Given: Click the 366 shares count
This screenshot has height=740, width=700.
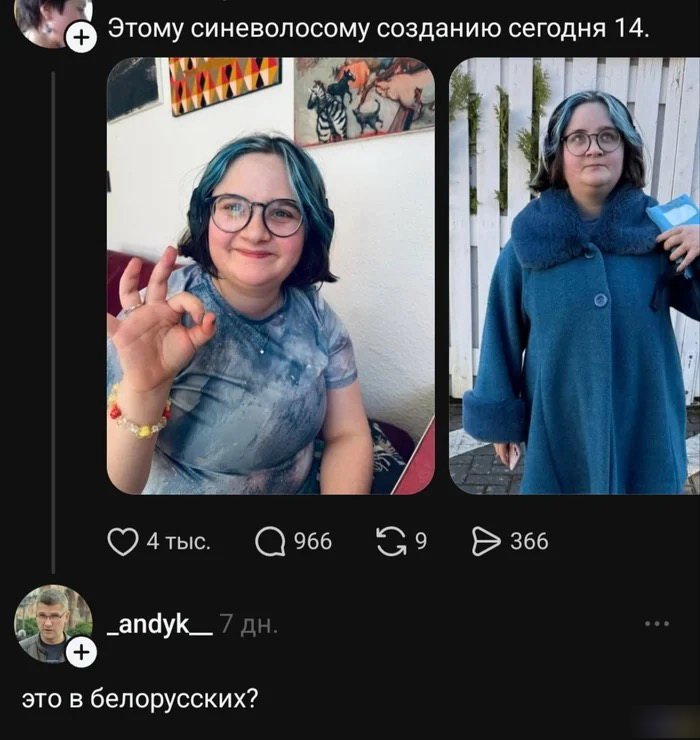Looking at the screenshot, I should point(529,541).
